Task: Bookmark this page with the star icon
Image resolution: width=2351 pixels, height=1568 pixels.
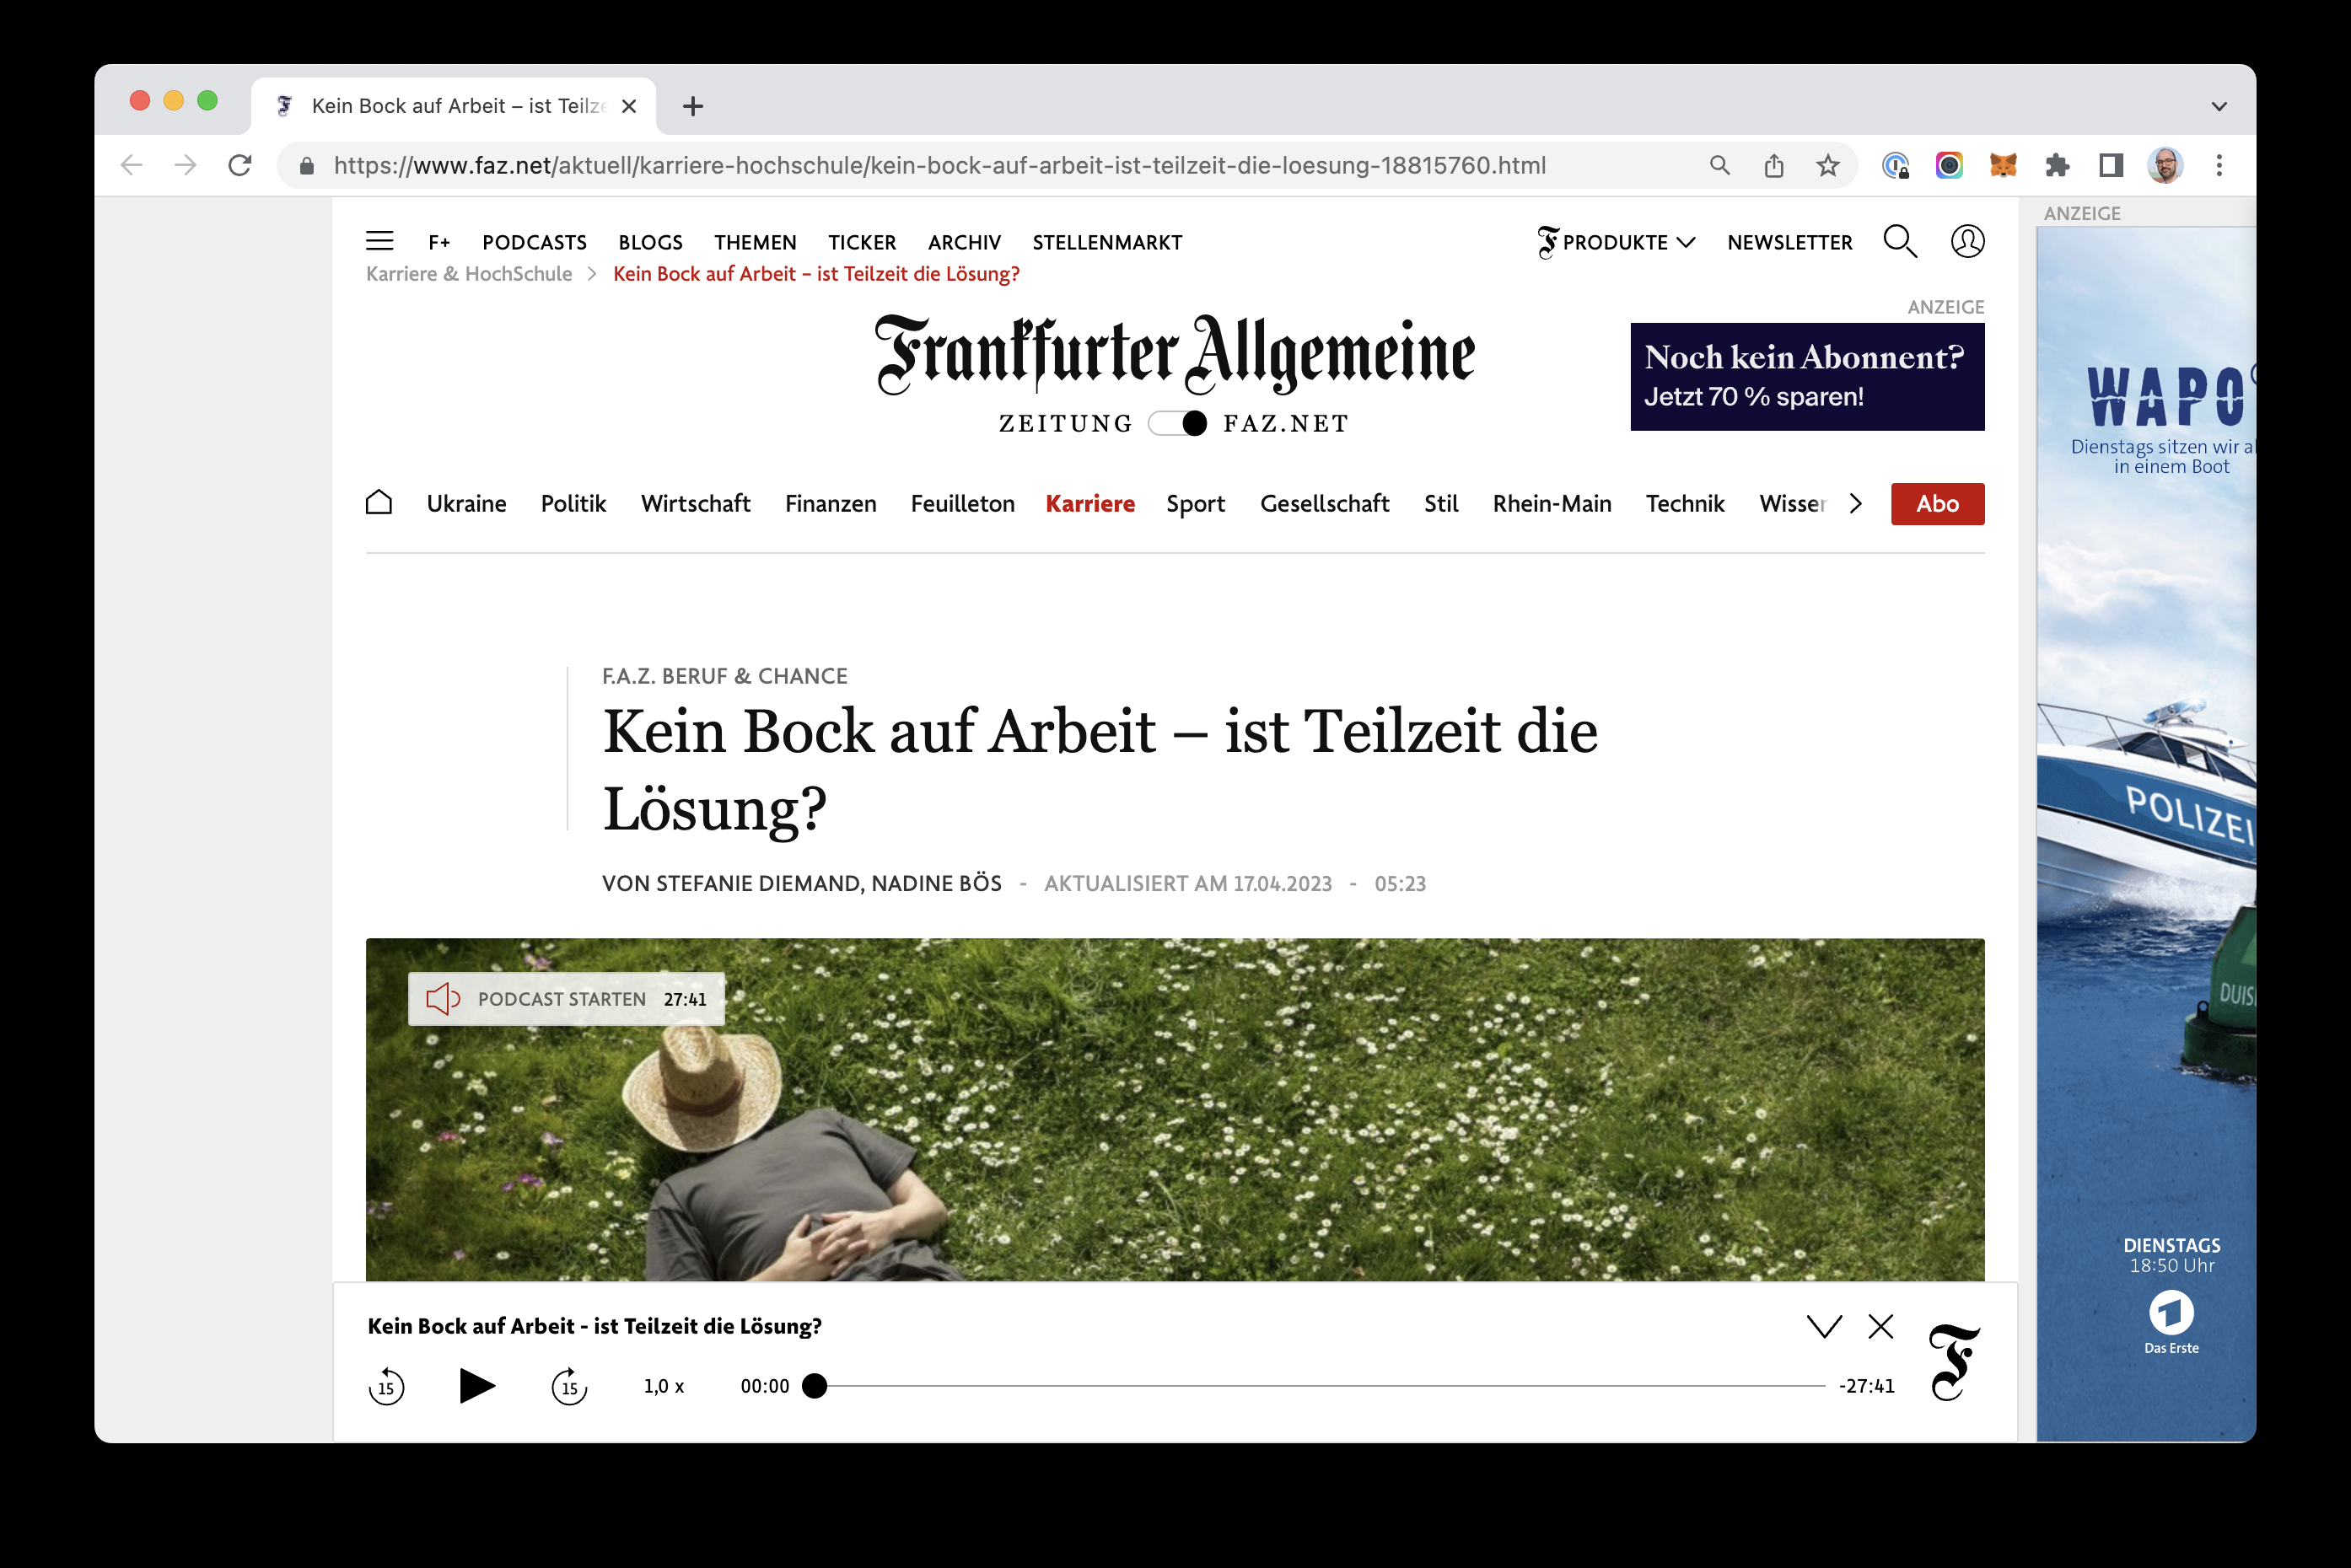Action: pyautogui.click(x=1827, y=165)
